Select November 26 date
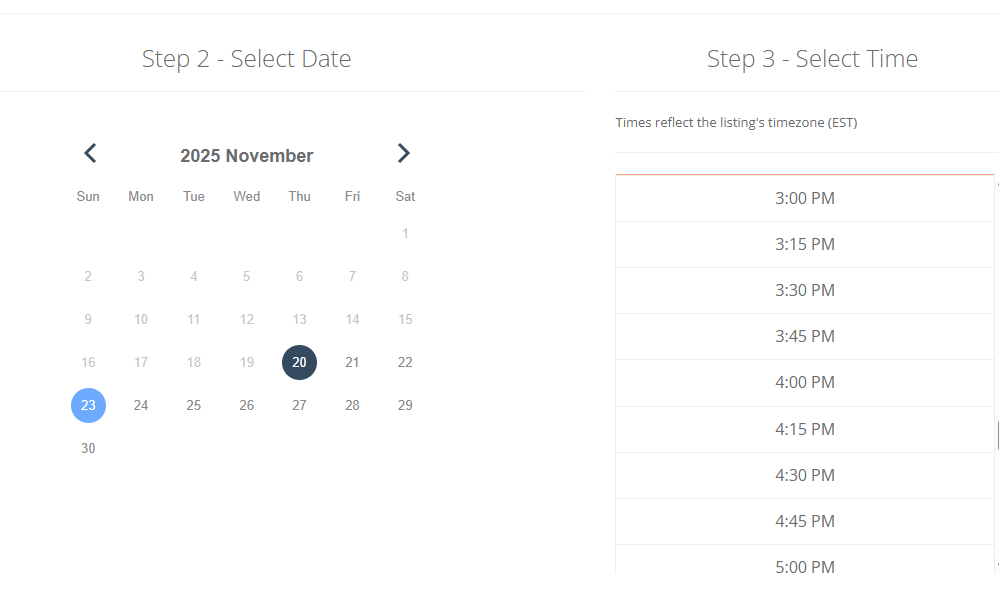This screenshot has width=999, height=610. click(247, 405)
